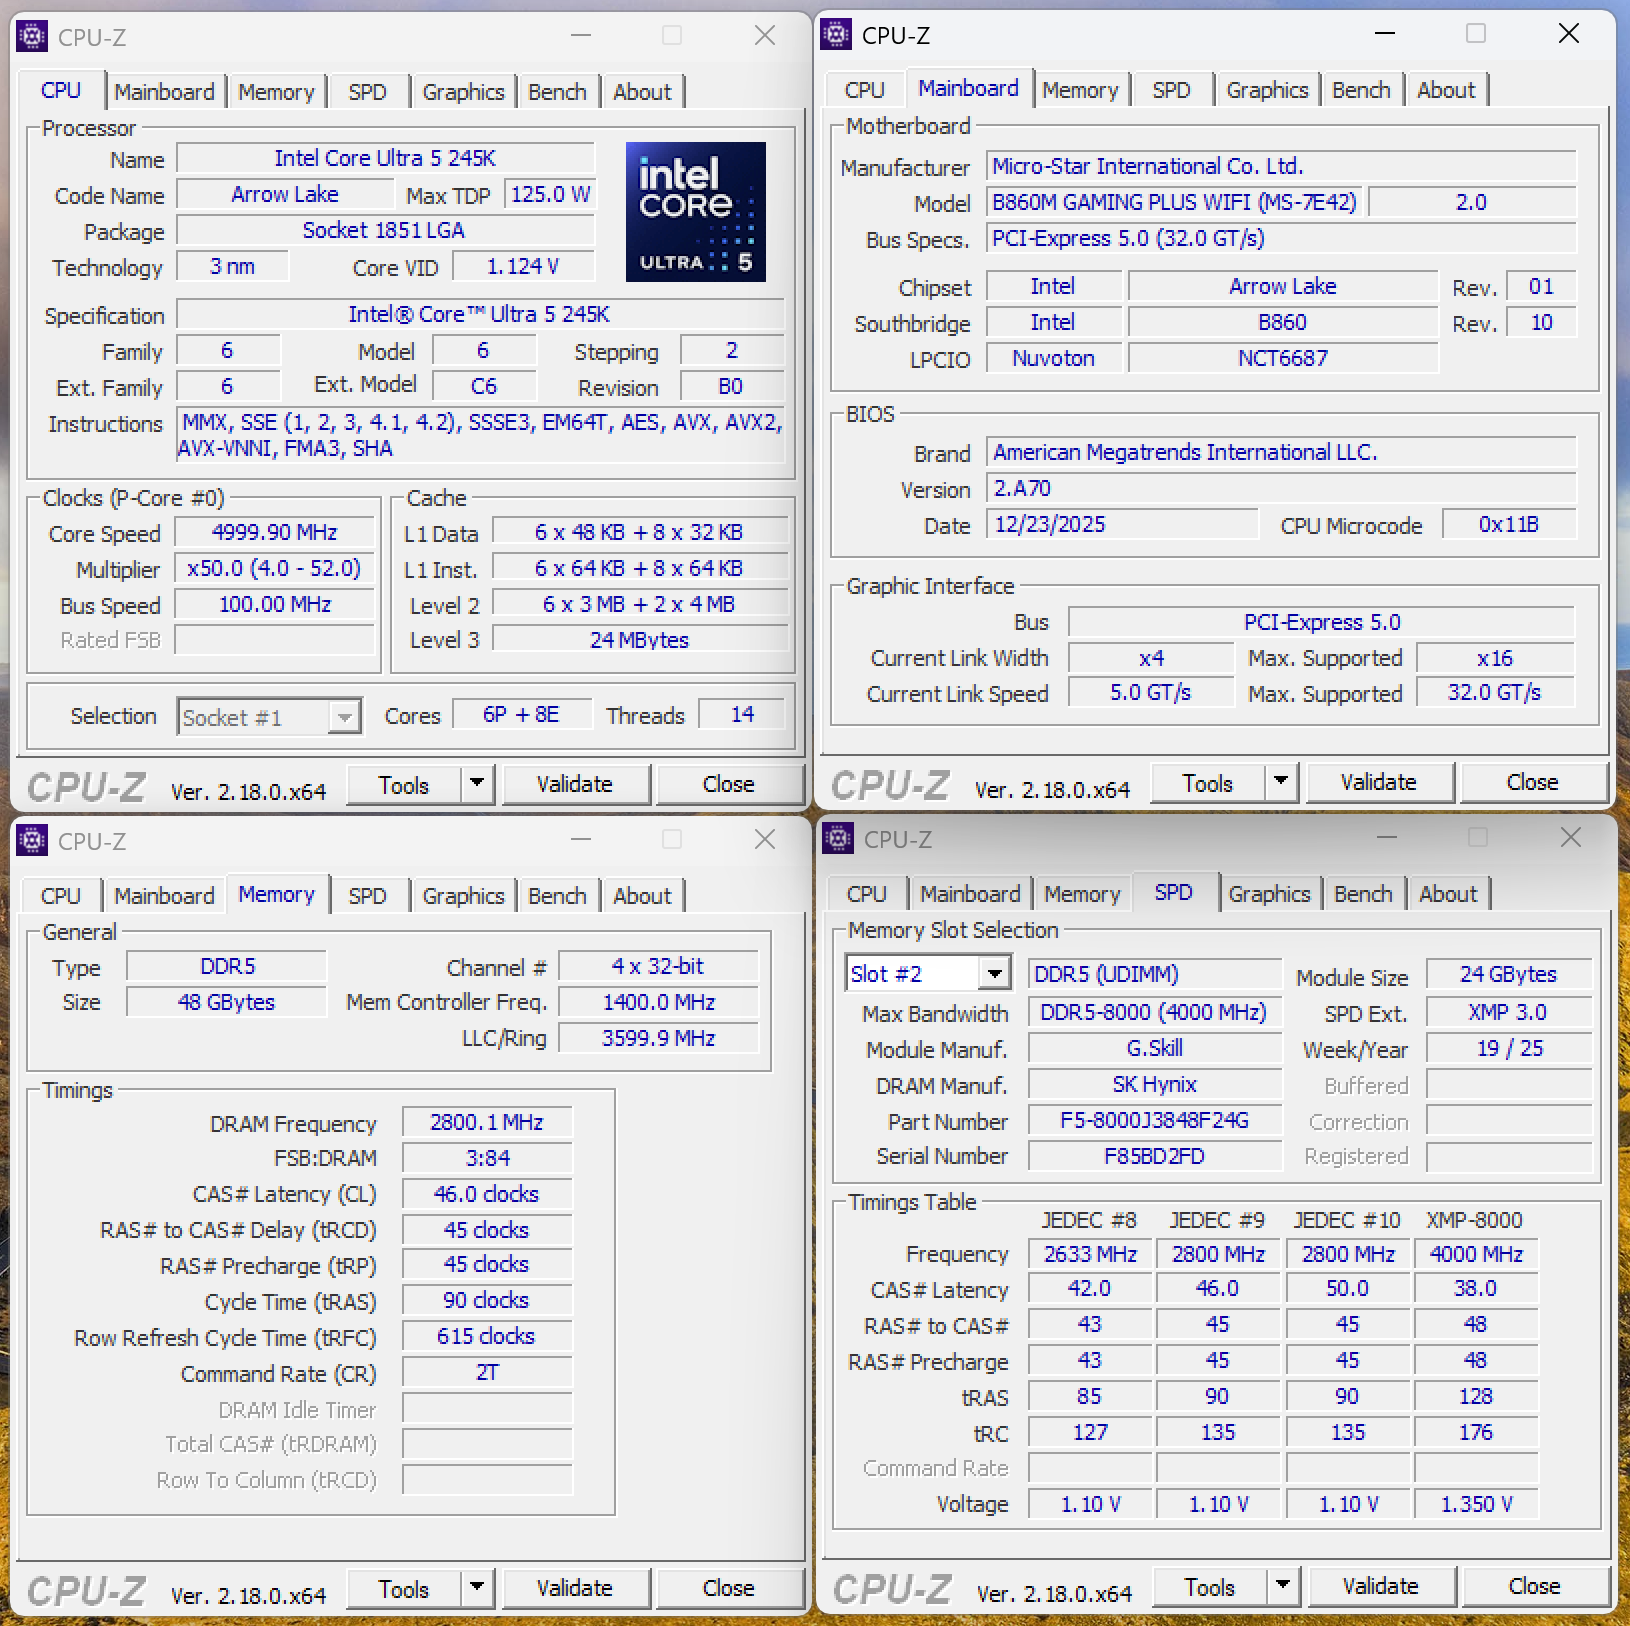Close the top-left CPU window using X
The image size is (1630, 1626).
[765, 36]
